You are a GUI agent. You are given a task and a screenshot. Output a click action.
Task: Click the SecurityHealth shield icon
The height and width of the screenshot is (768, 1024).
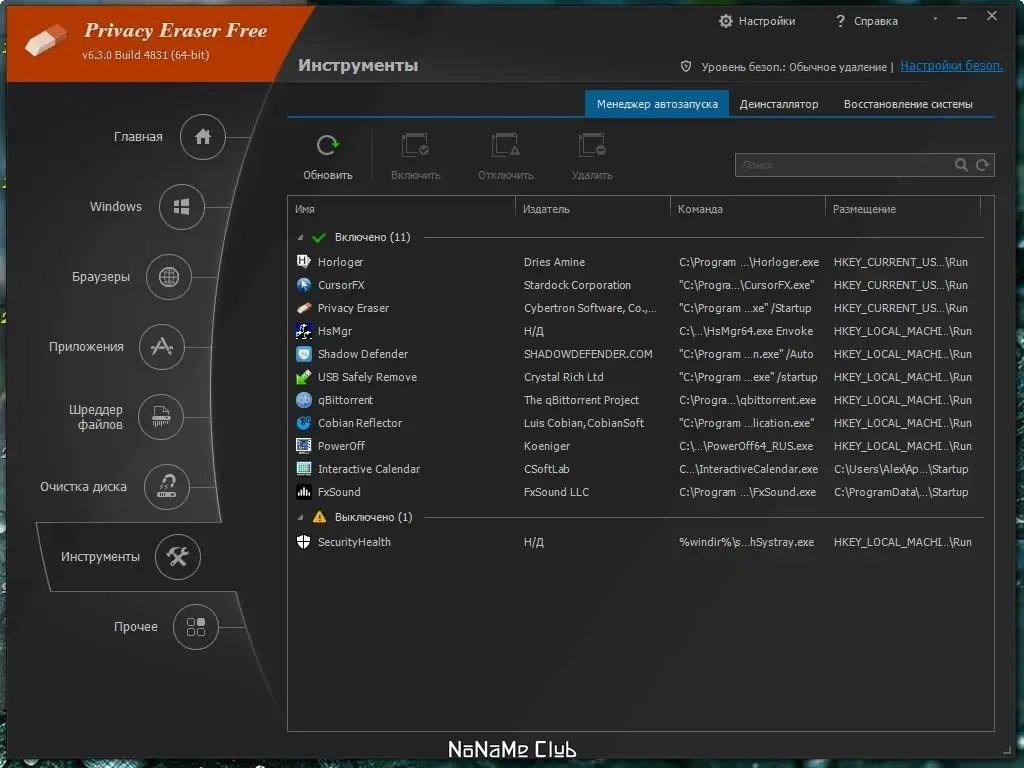click(304, 542)
